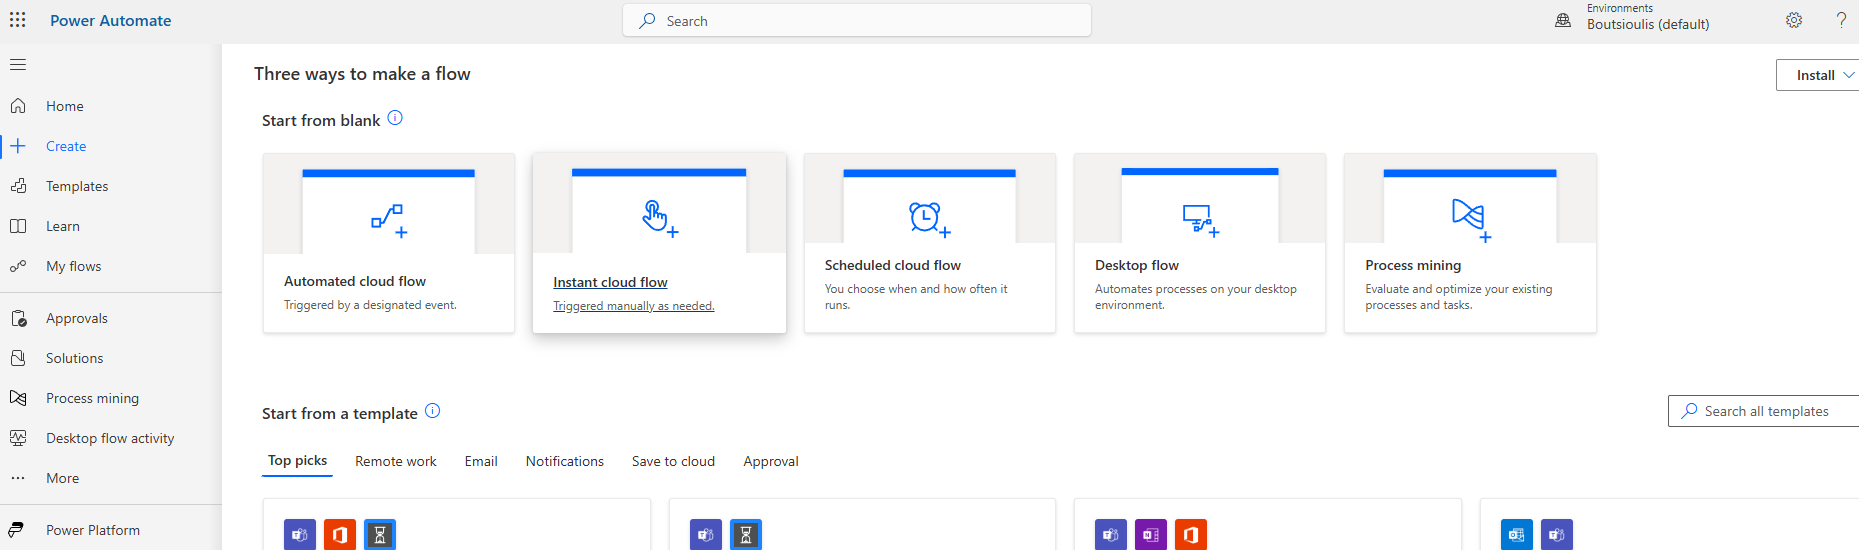Screen dimensions: 1859x550
Task: Click the Environments icon in header
Action: click(1563, 20)
